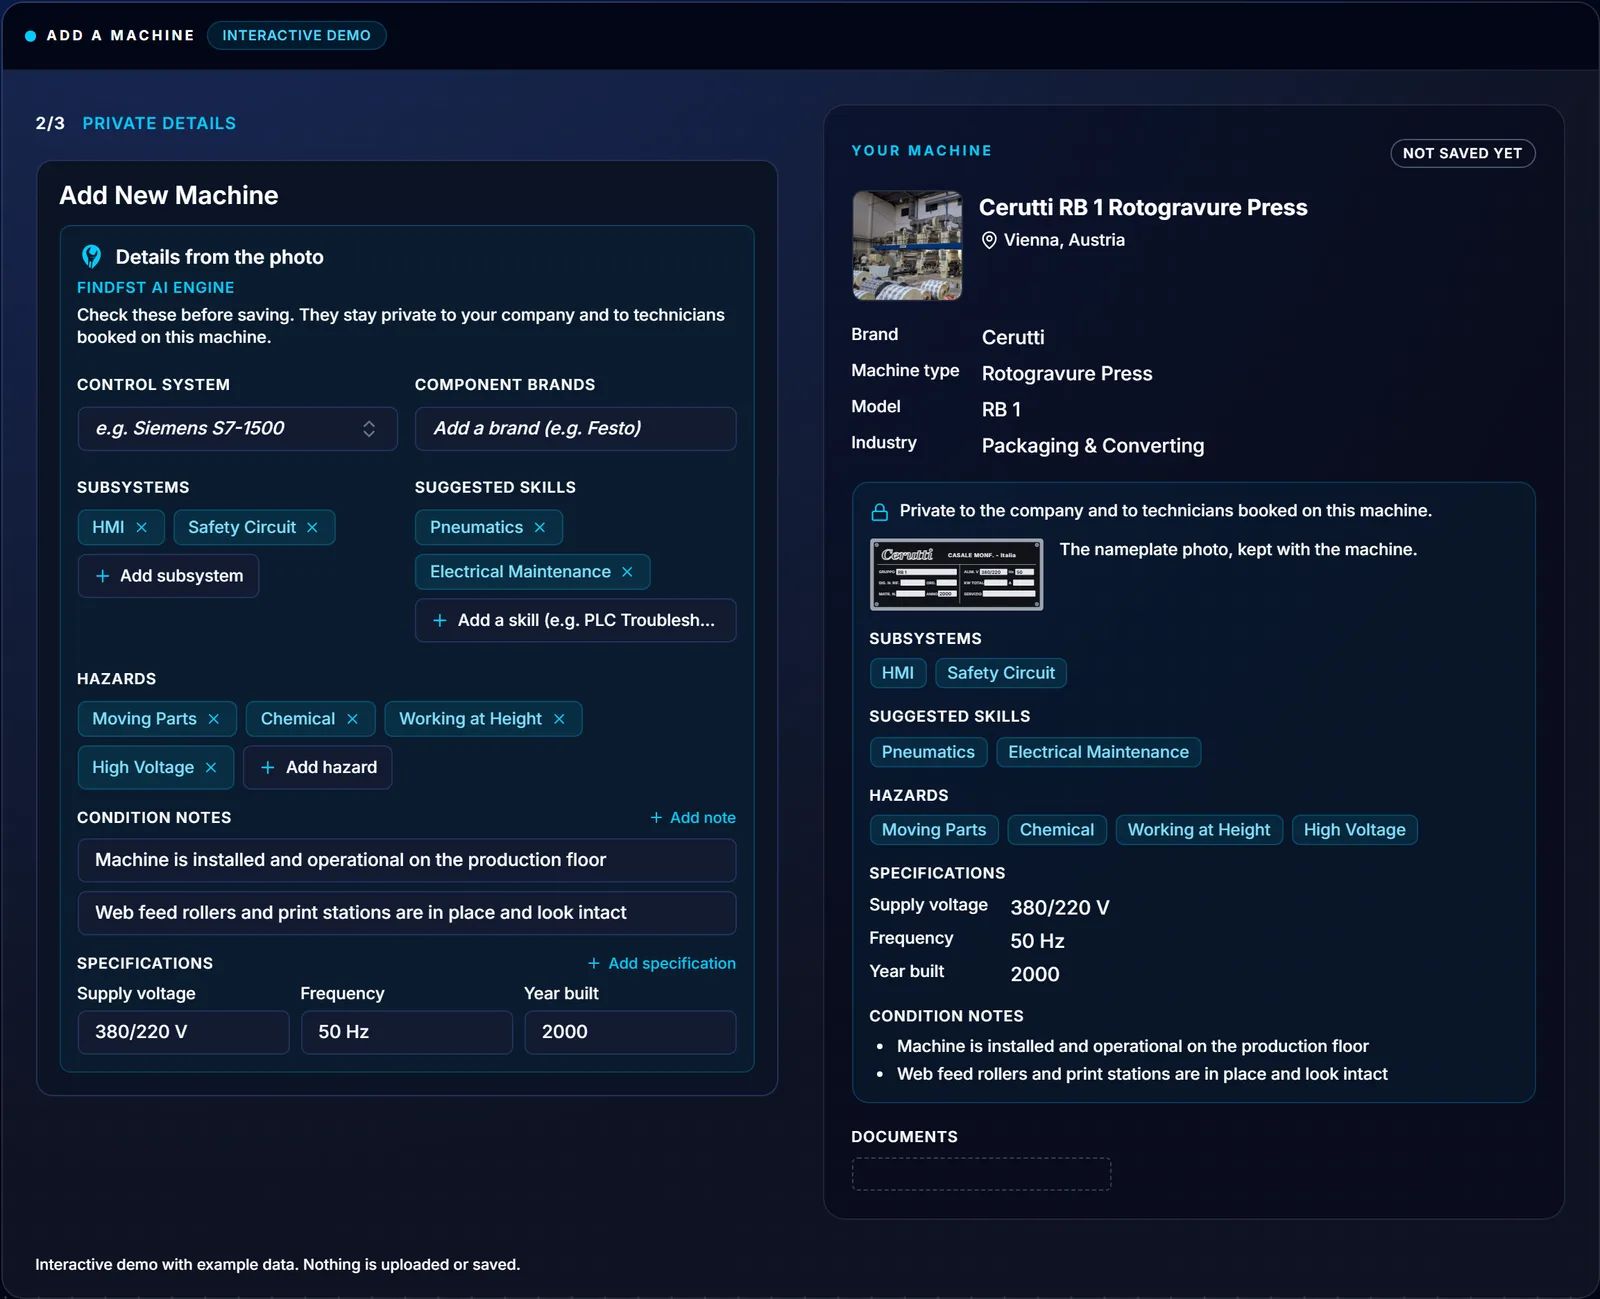
Task: Edit the note about web feed rollers
Action: pos(407,913)
